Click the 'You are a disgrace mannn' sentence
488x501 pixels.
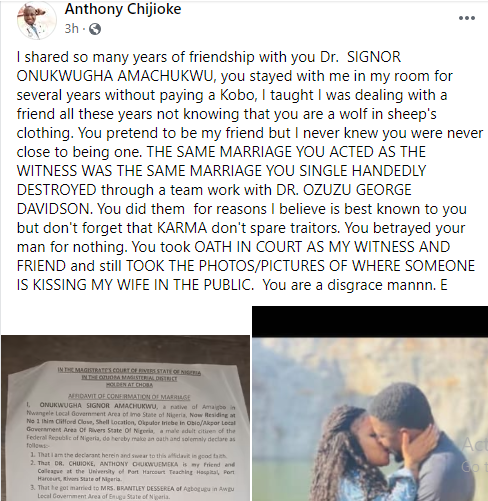click(347, 285)
